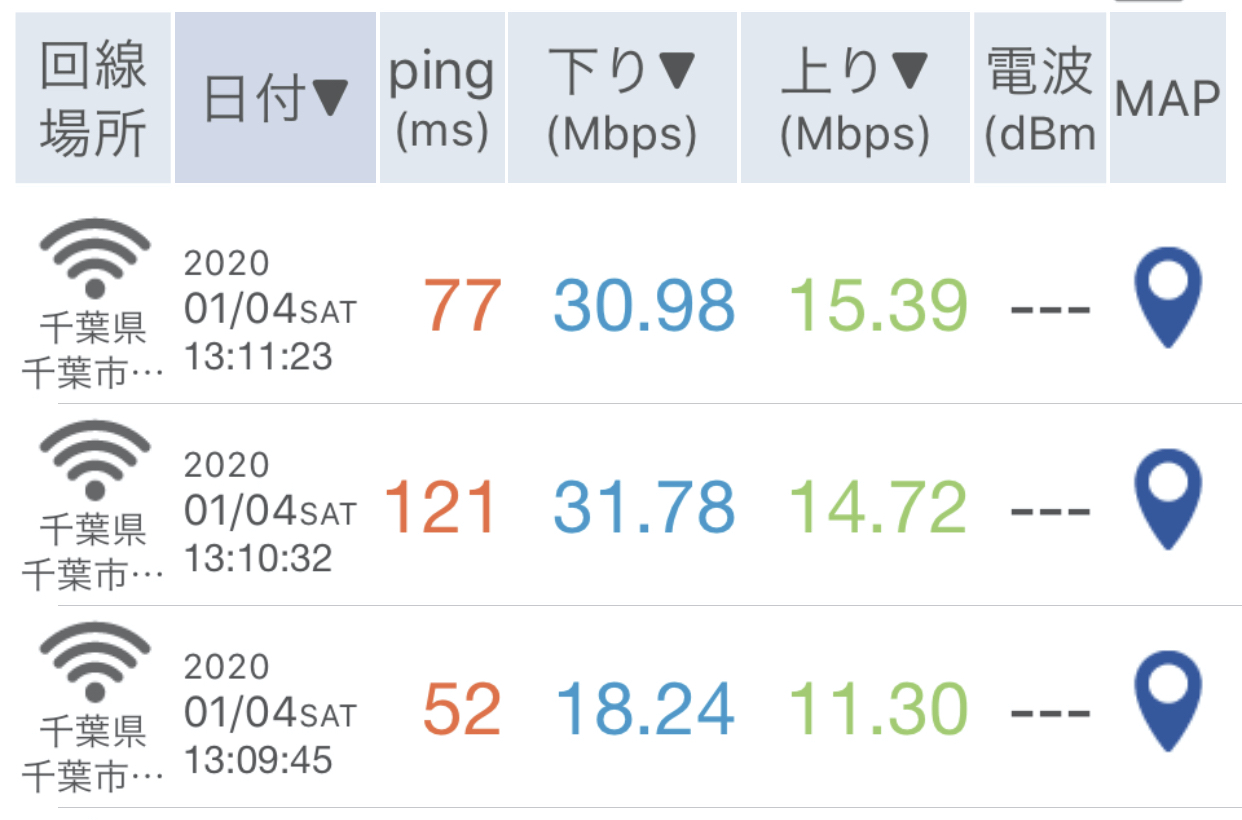The width and height of the screenshot is (1242, 820).
Task: Open the 11.30 Mbps upload value
Action: (879, 709)
